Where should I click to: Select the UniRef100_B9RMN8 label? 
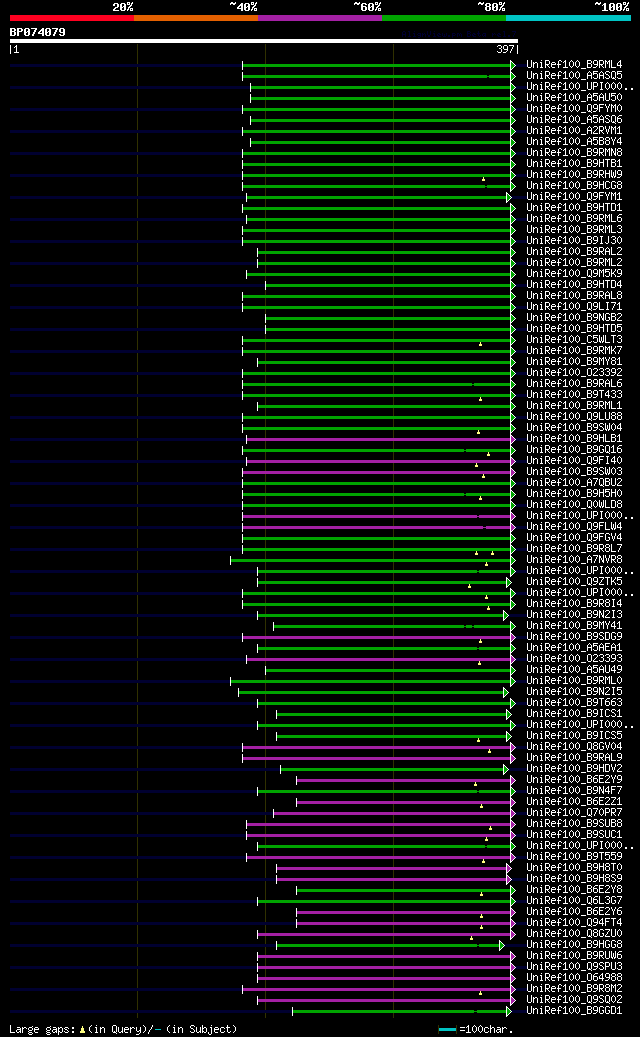tap(575, 152)
